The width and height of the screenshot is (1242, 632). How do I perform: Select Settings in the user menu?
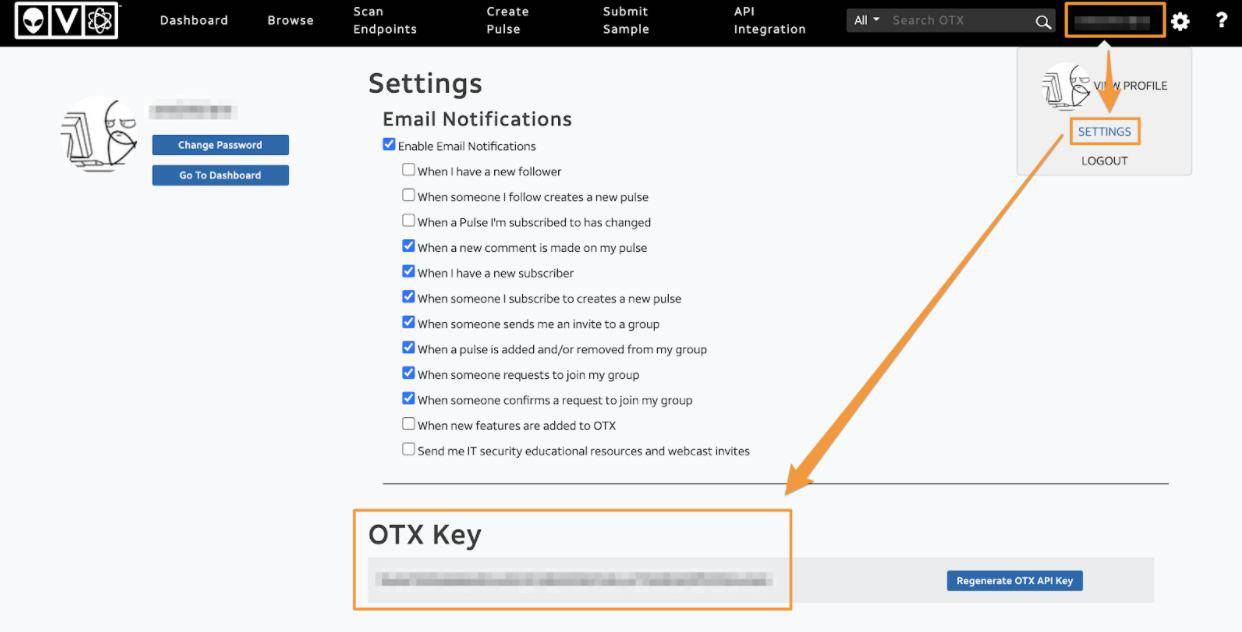(x=1104, y=131)
